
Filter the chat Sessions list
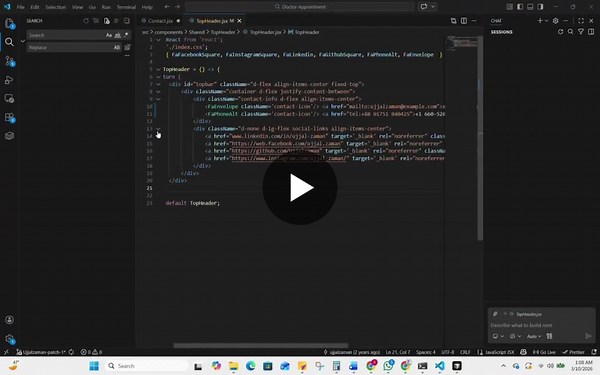pyautogui.click(x=581, y=32)
